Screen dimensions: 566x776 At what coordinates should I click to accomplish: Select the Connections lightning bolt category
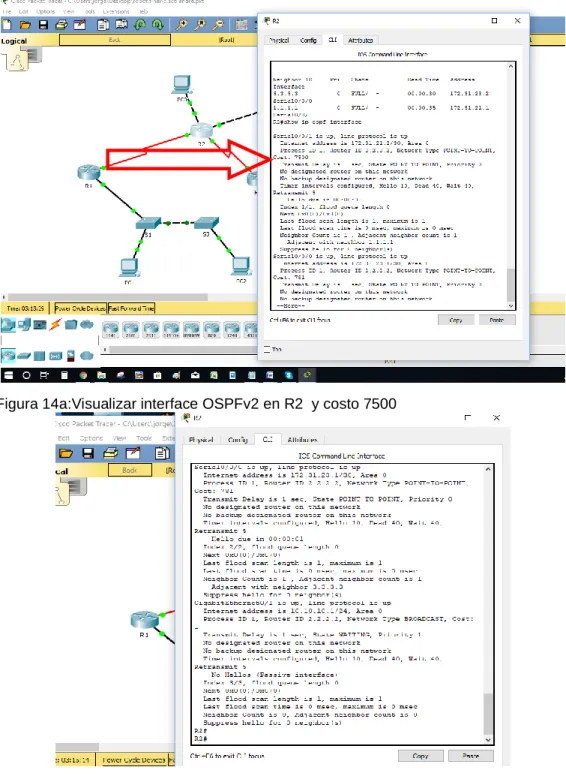click(x=55, y=325)
